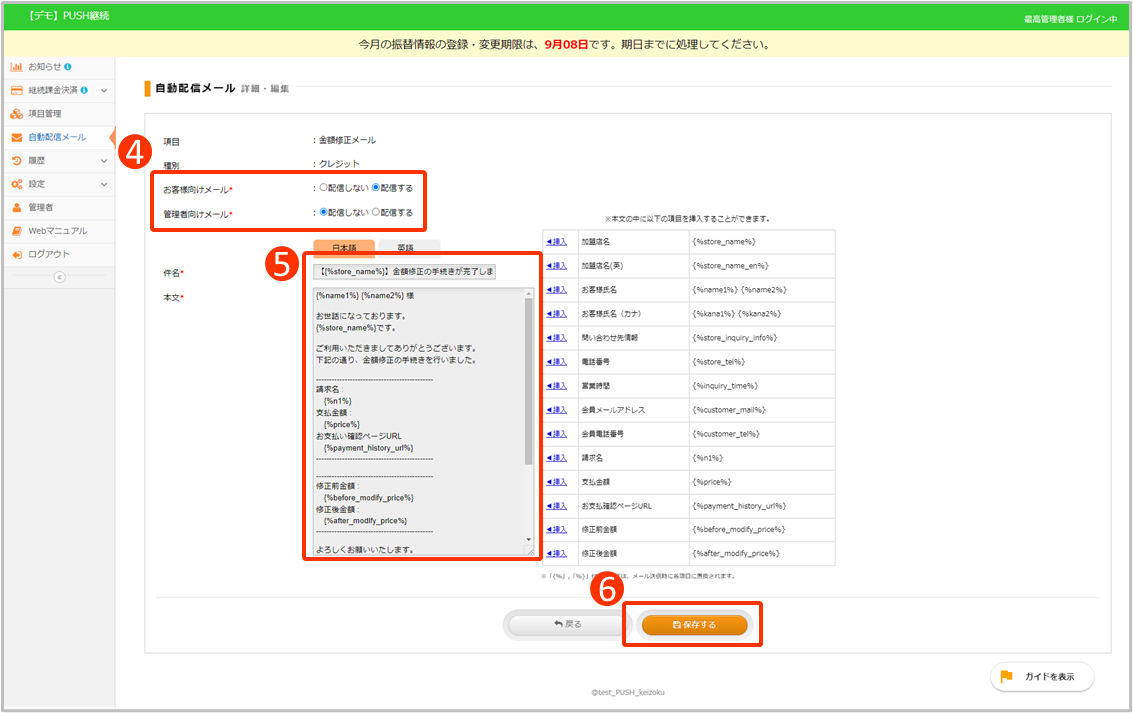Expand the 履歴 sidebar menu

click(104, 160)
